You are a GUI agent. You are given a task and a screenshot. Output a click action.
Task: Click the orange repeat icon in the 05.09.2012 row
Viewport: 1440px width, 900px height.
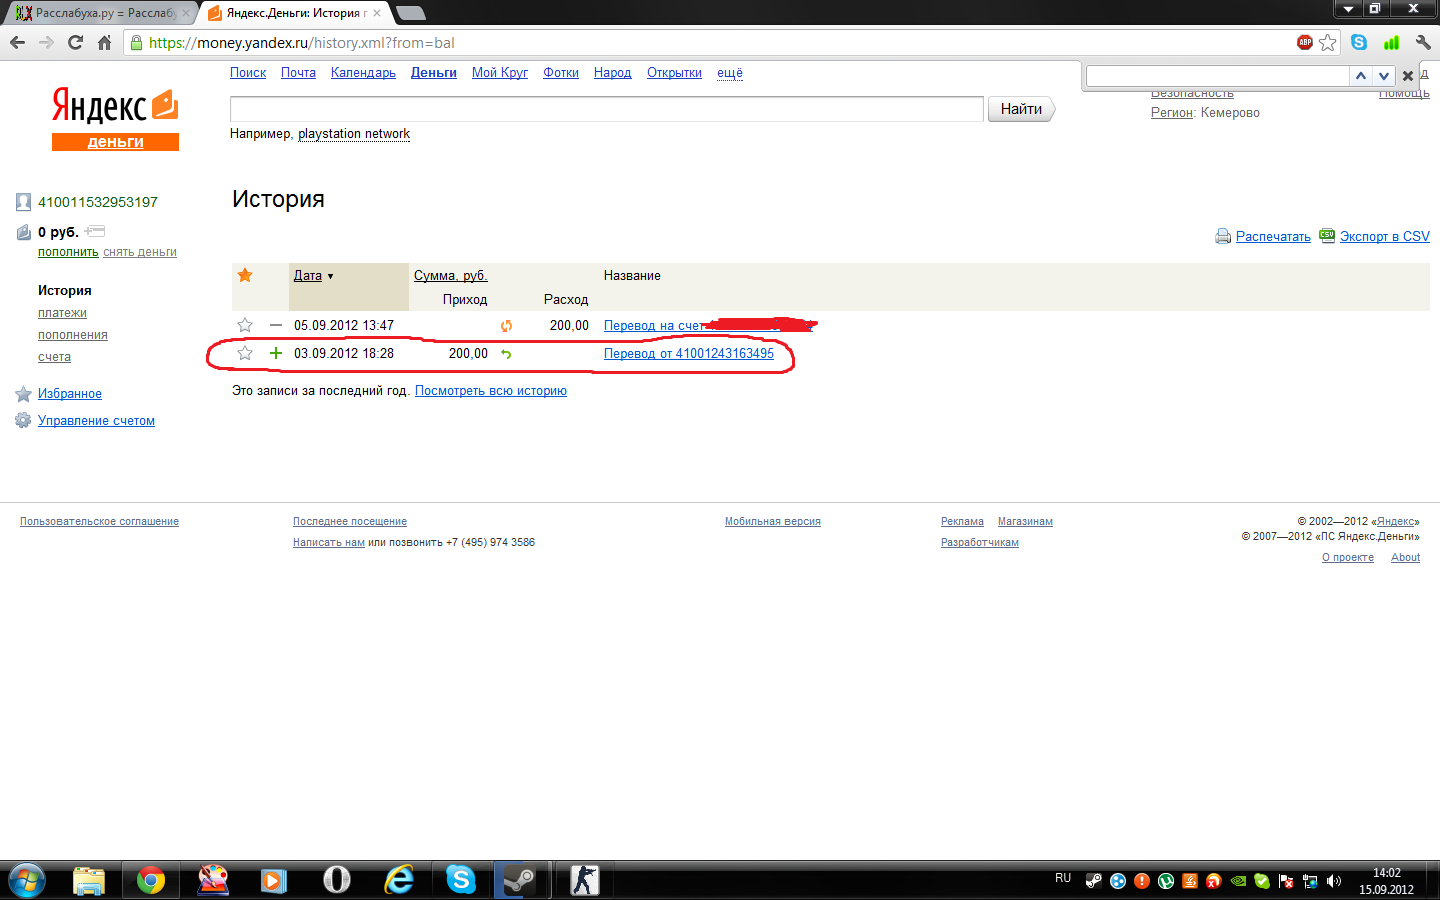506,326
